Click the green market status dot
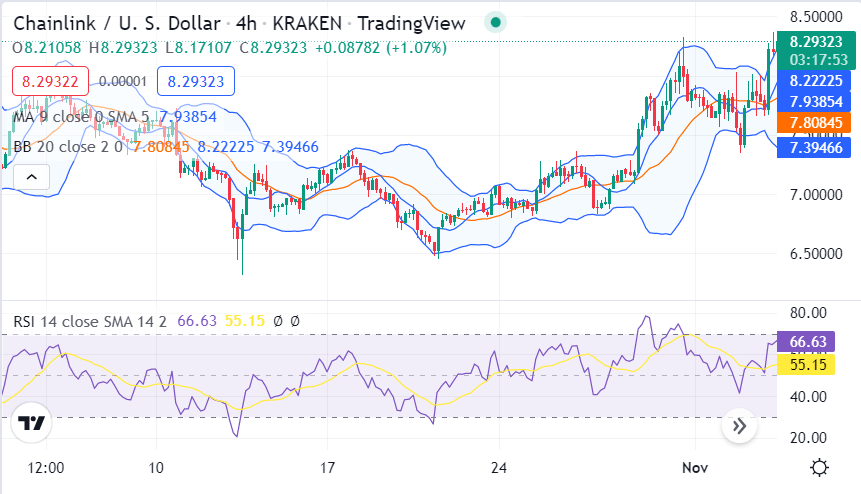 [495, 23]
